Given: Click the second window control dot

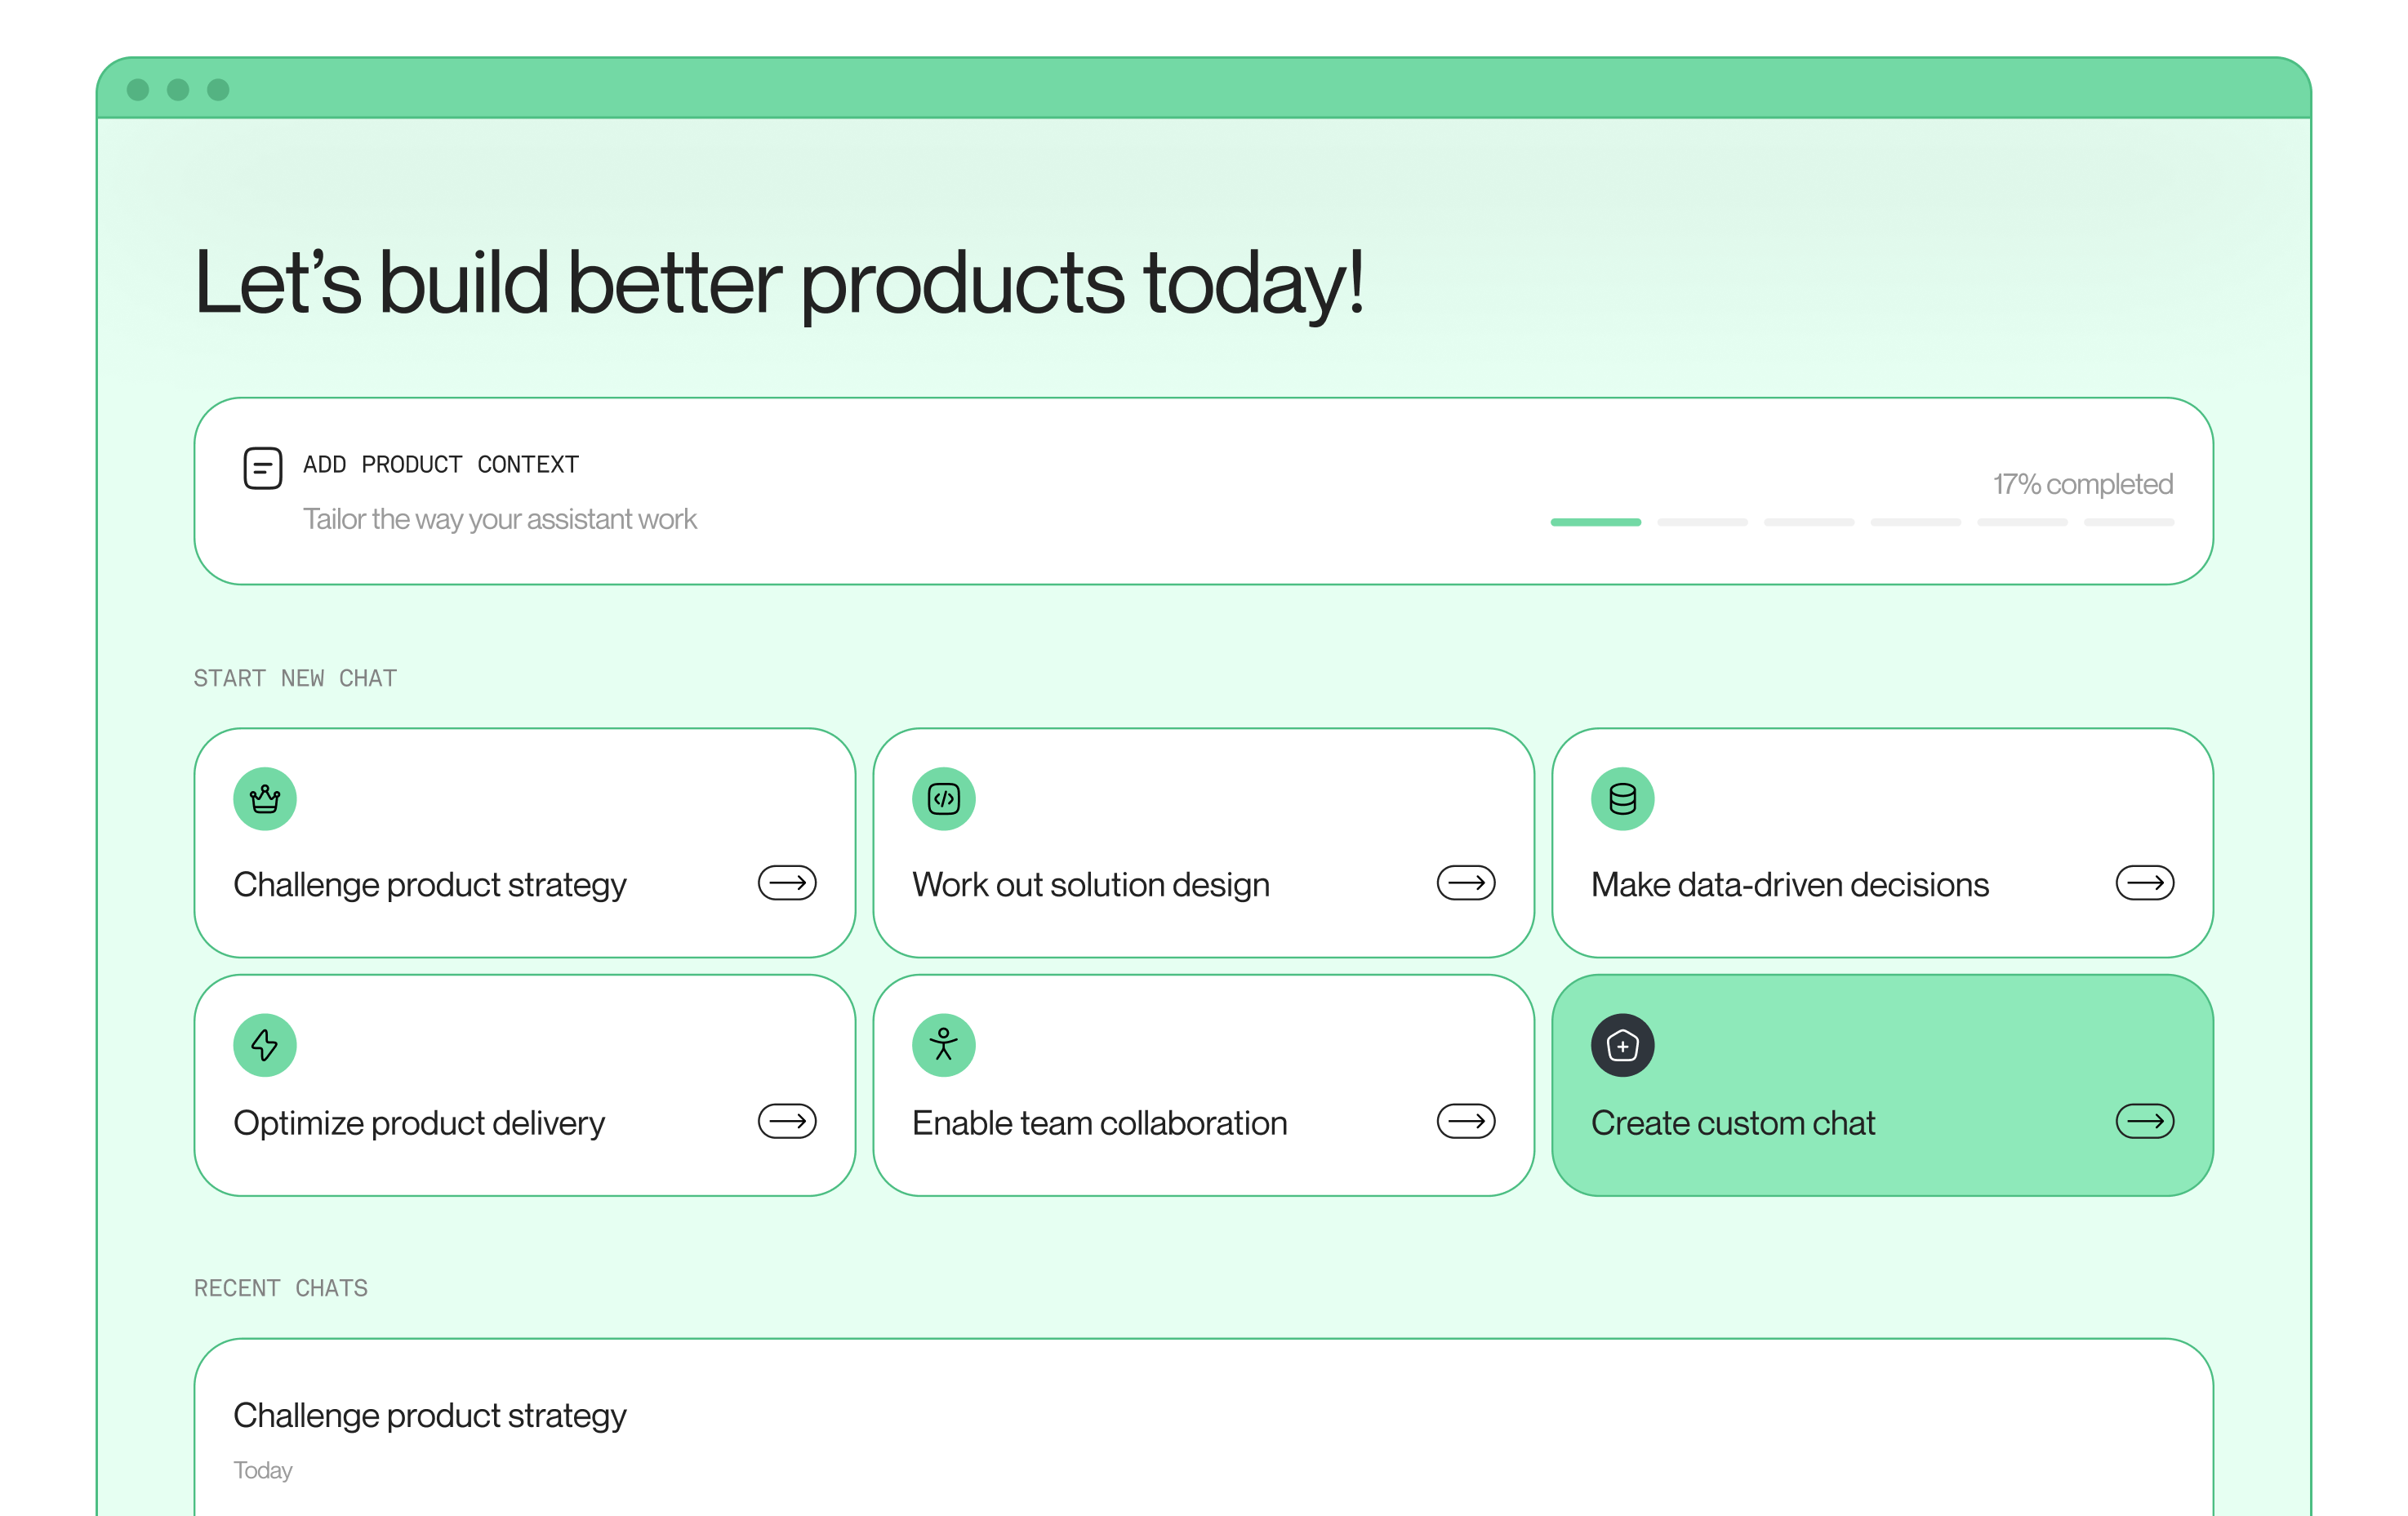Looking at the screenshot, I should (x=178, y=90).
